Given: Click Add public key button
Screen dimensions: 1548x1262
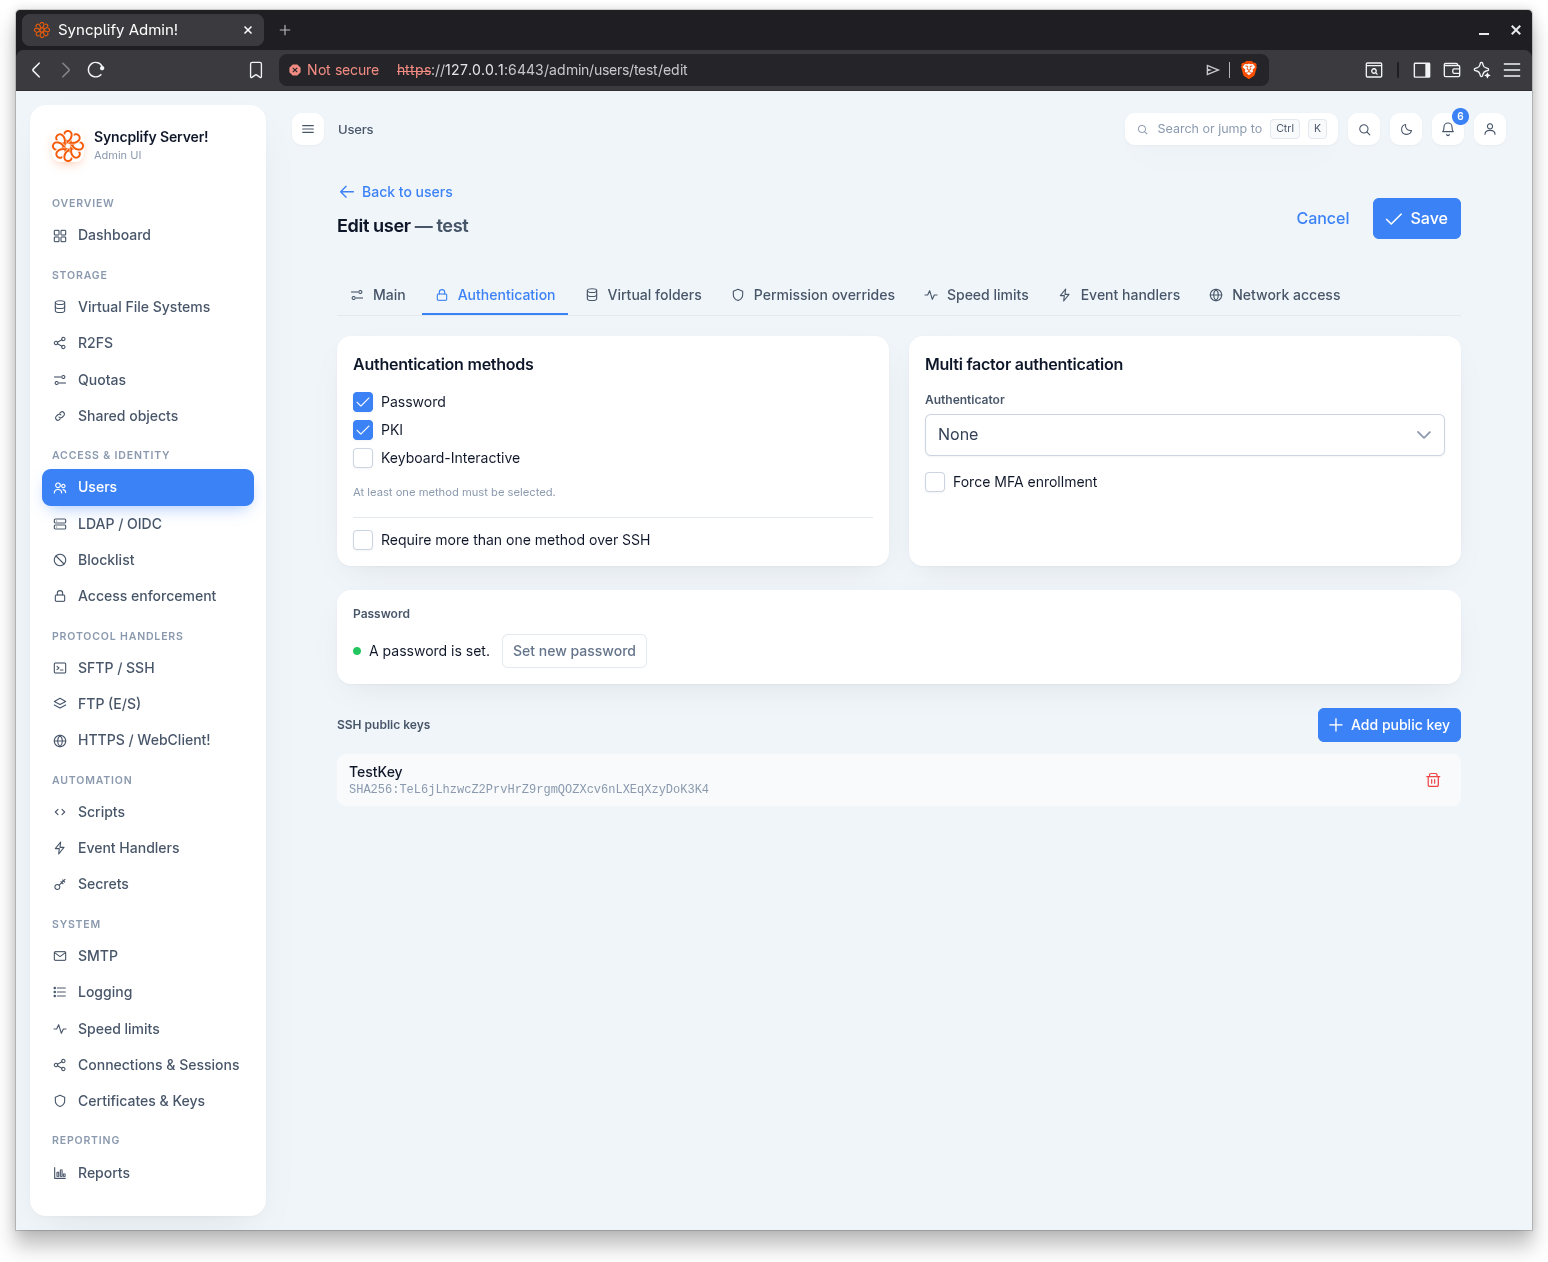Looking at the screenshot, I should (x=1389, y=725).
